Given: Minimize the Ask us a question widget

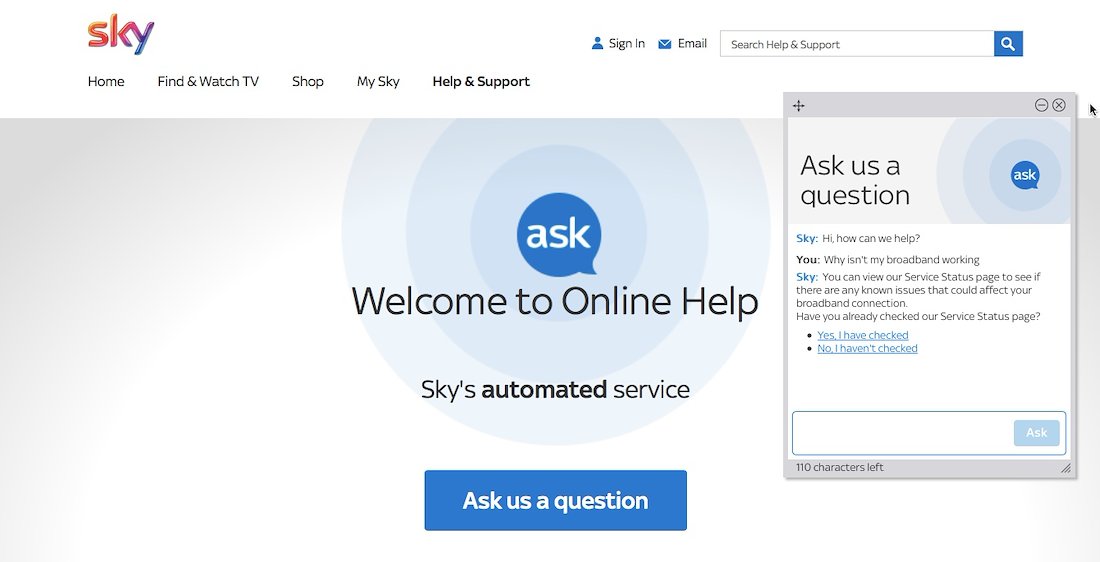Looking at the screenshot, I should pos(1041,105).
